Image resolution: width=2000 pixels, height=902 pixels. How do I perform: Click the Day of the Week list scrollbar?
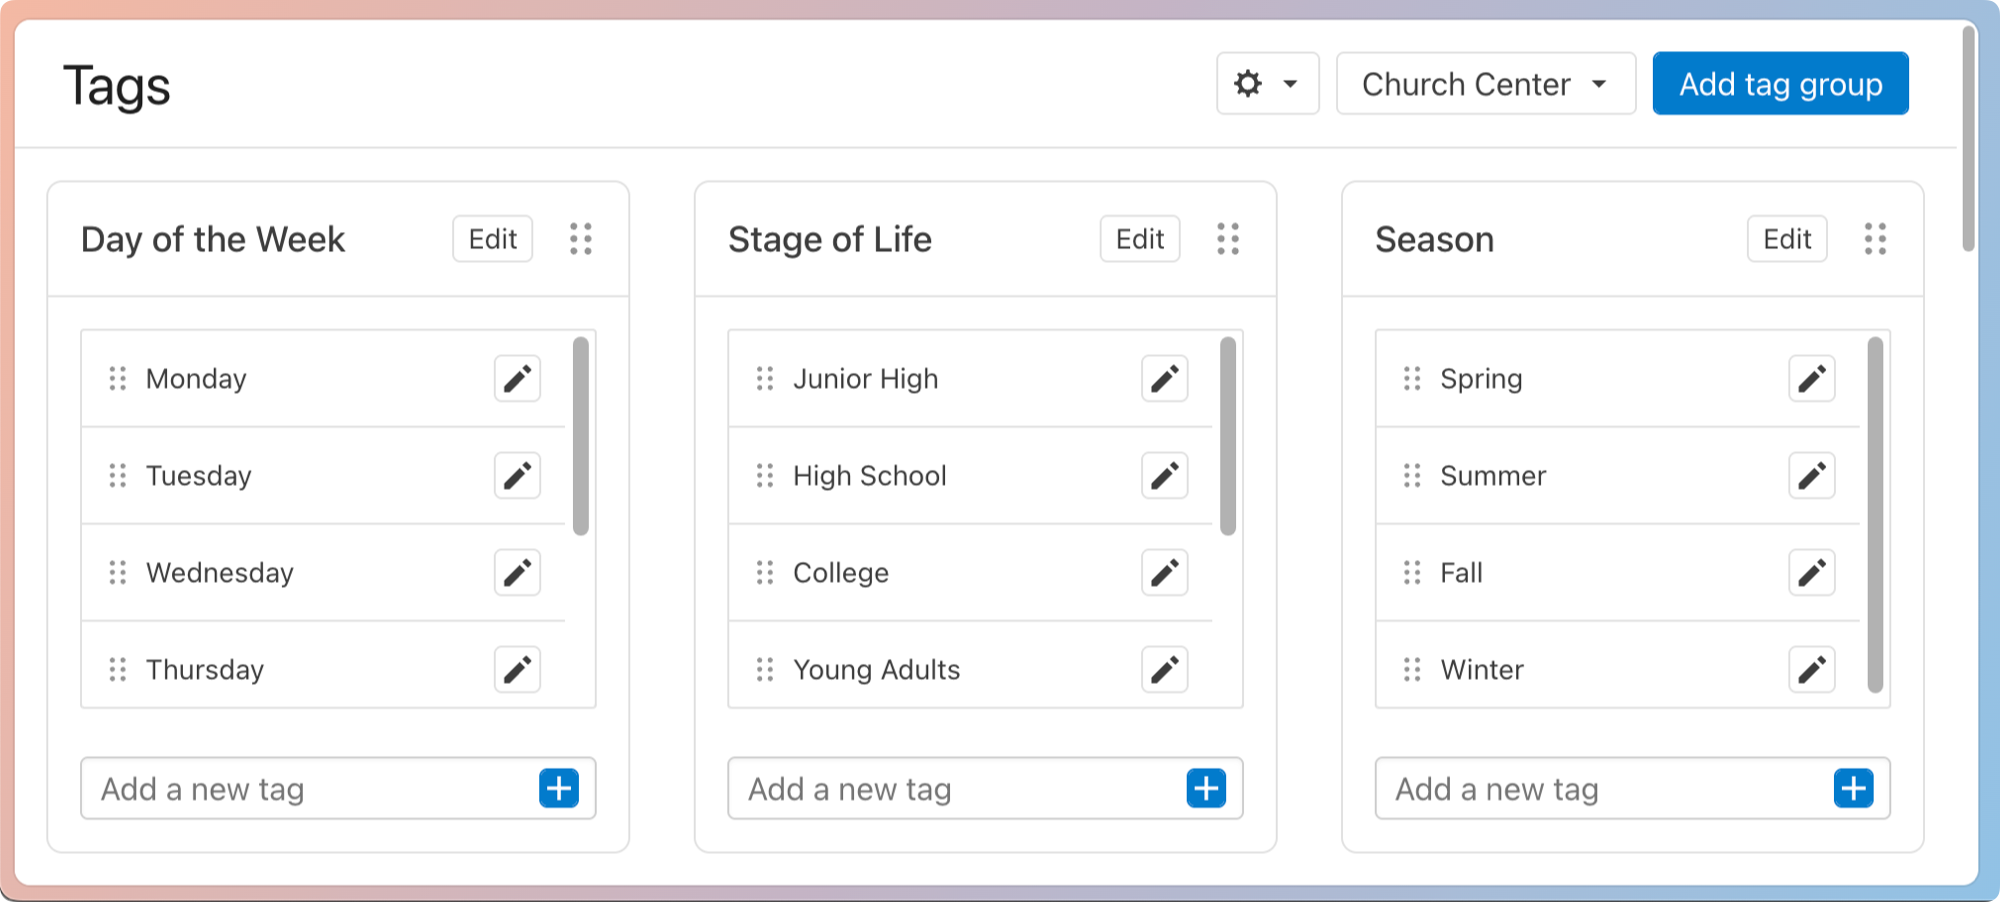(x=581, y=436)
